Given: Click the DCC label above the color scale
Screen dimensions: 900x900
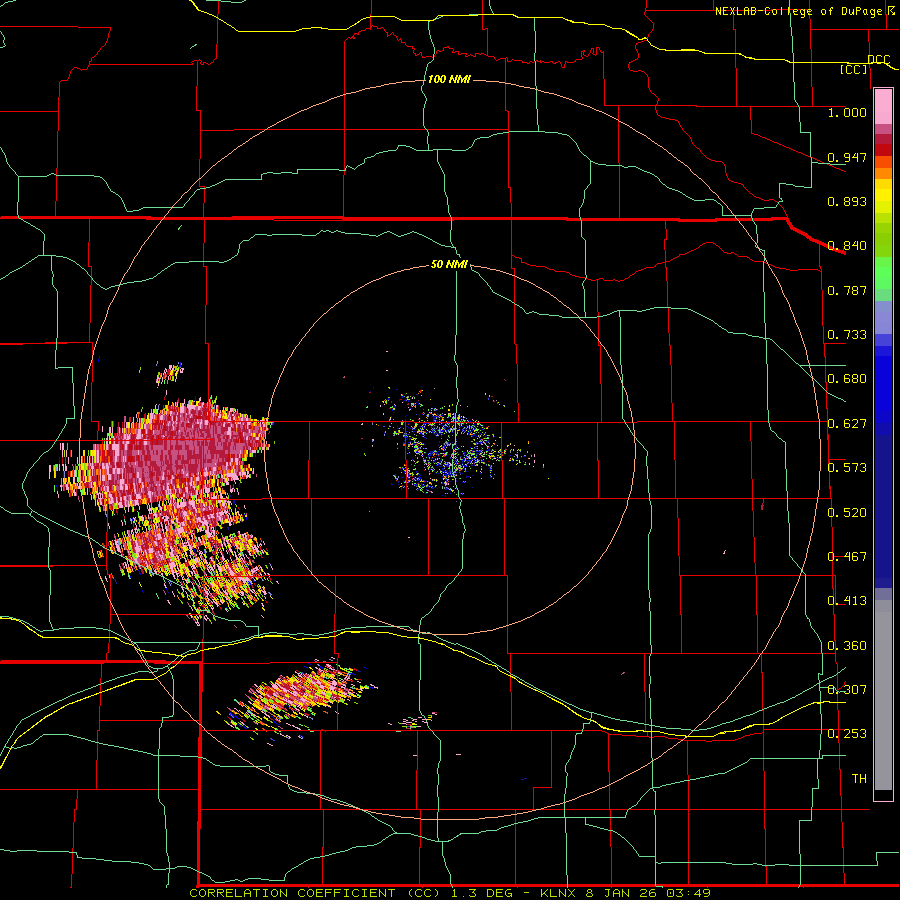Looking at the screenshot, I should click(879, 59).
